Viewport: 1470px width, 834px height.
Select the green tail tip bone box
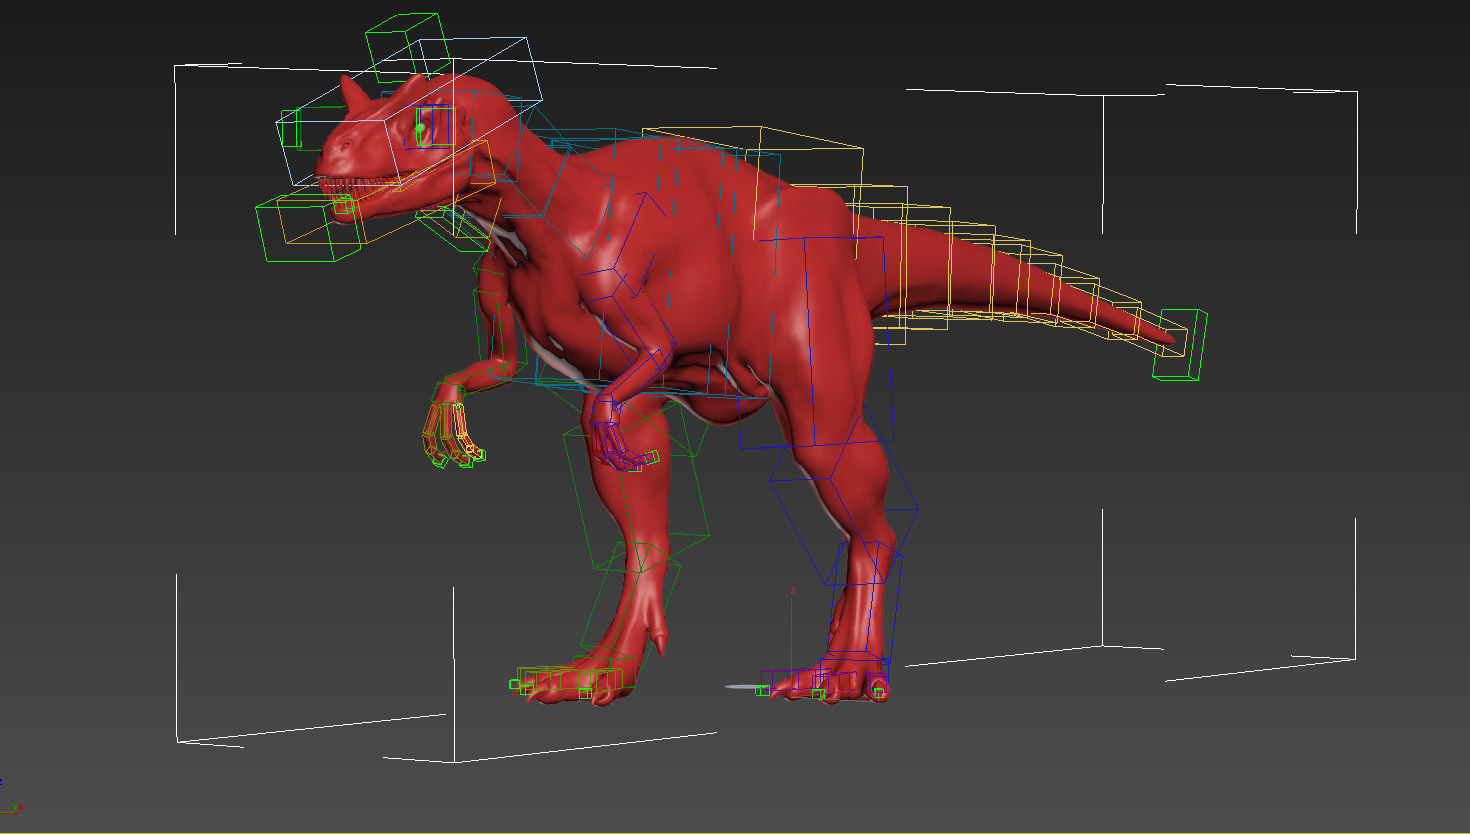click(1181, 345)
